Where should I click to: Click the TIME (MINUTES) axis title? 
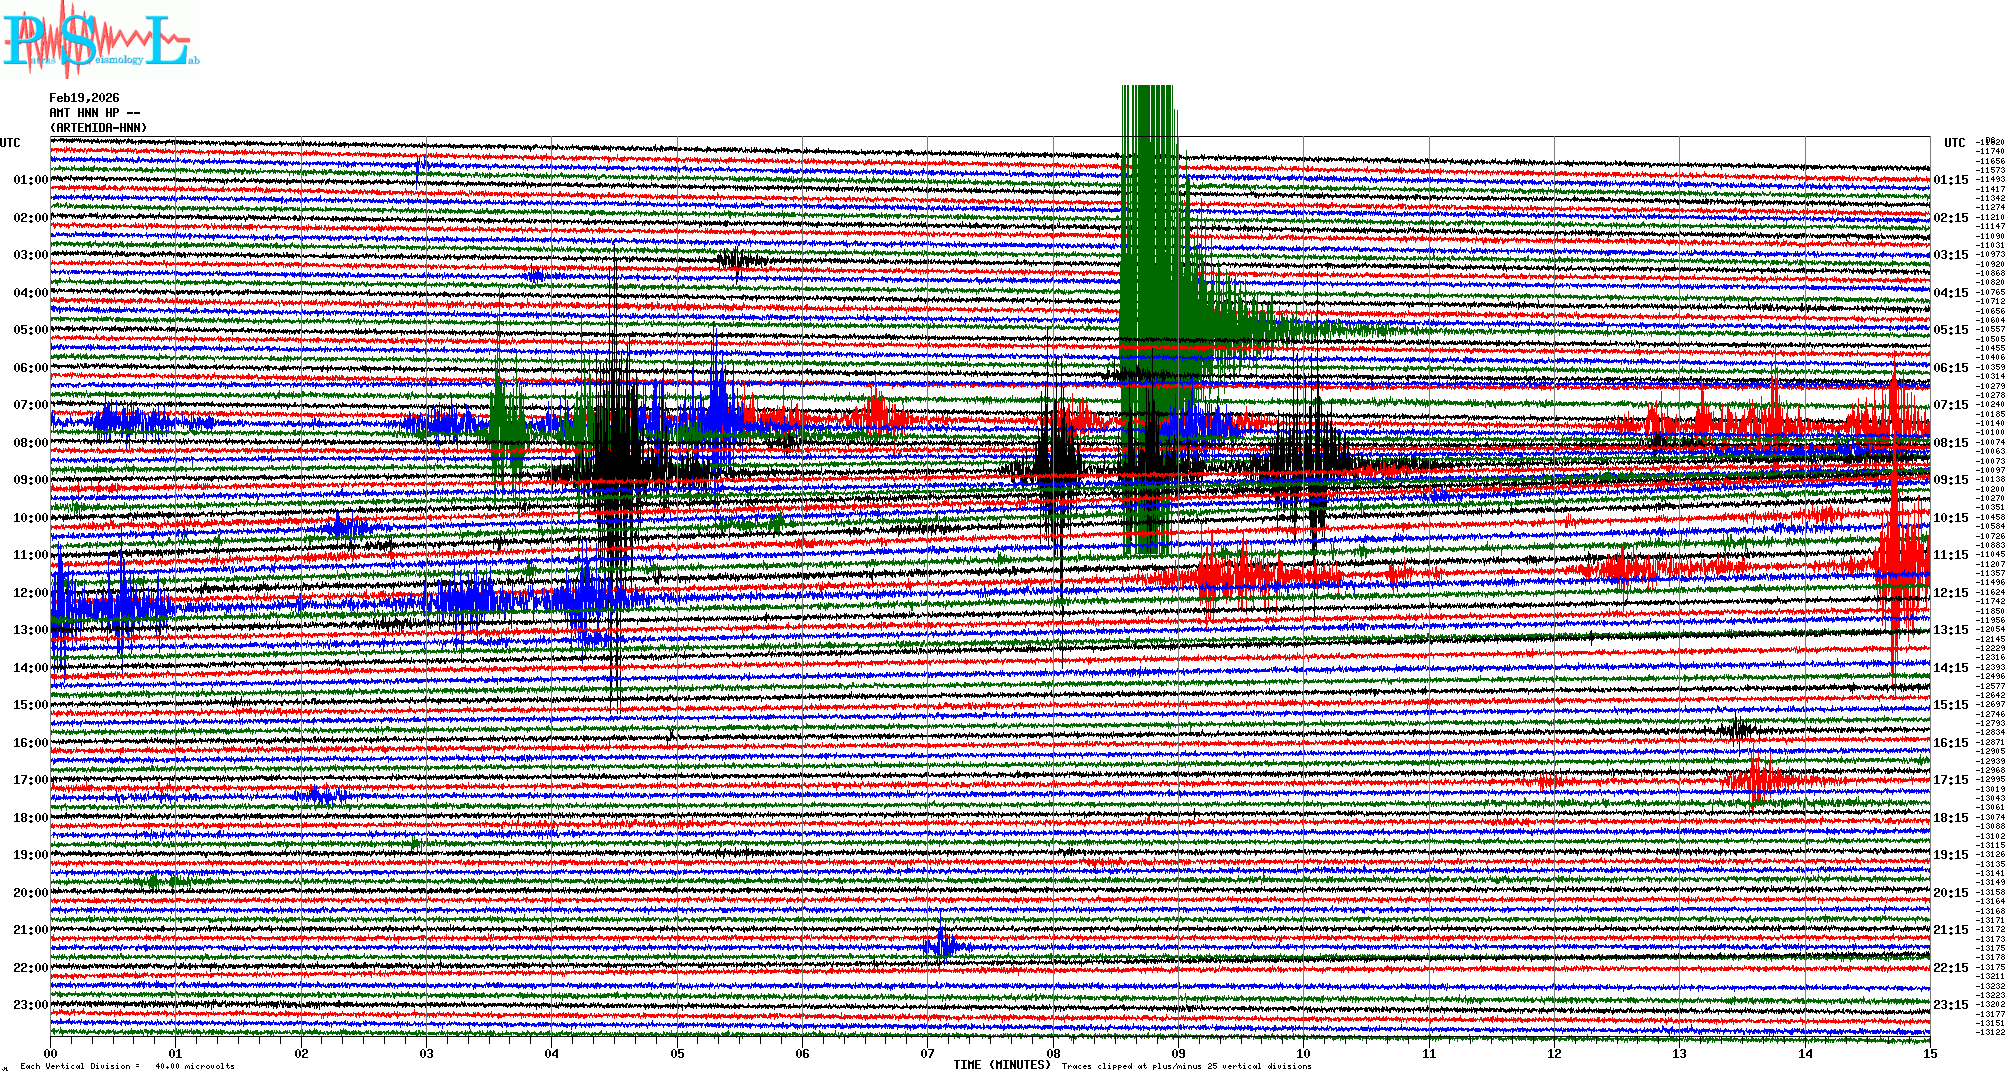point(1002,1065)
